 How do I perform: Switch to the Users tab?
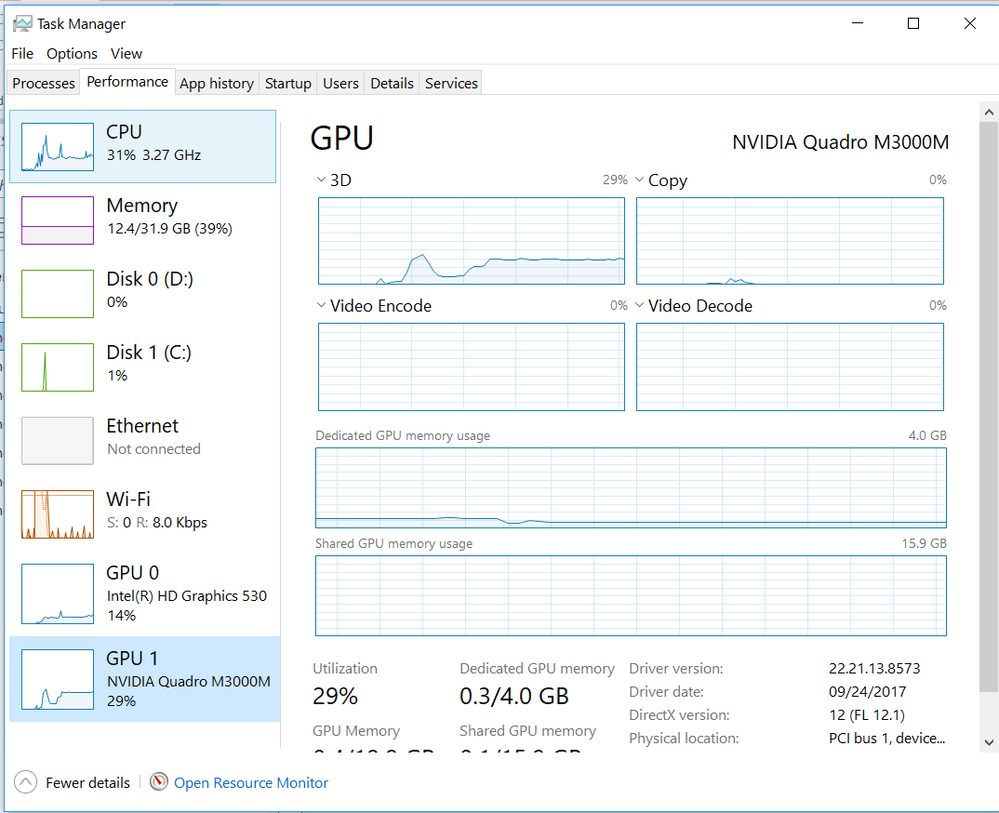(341, 83)
